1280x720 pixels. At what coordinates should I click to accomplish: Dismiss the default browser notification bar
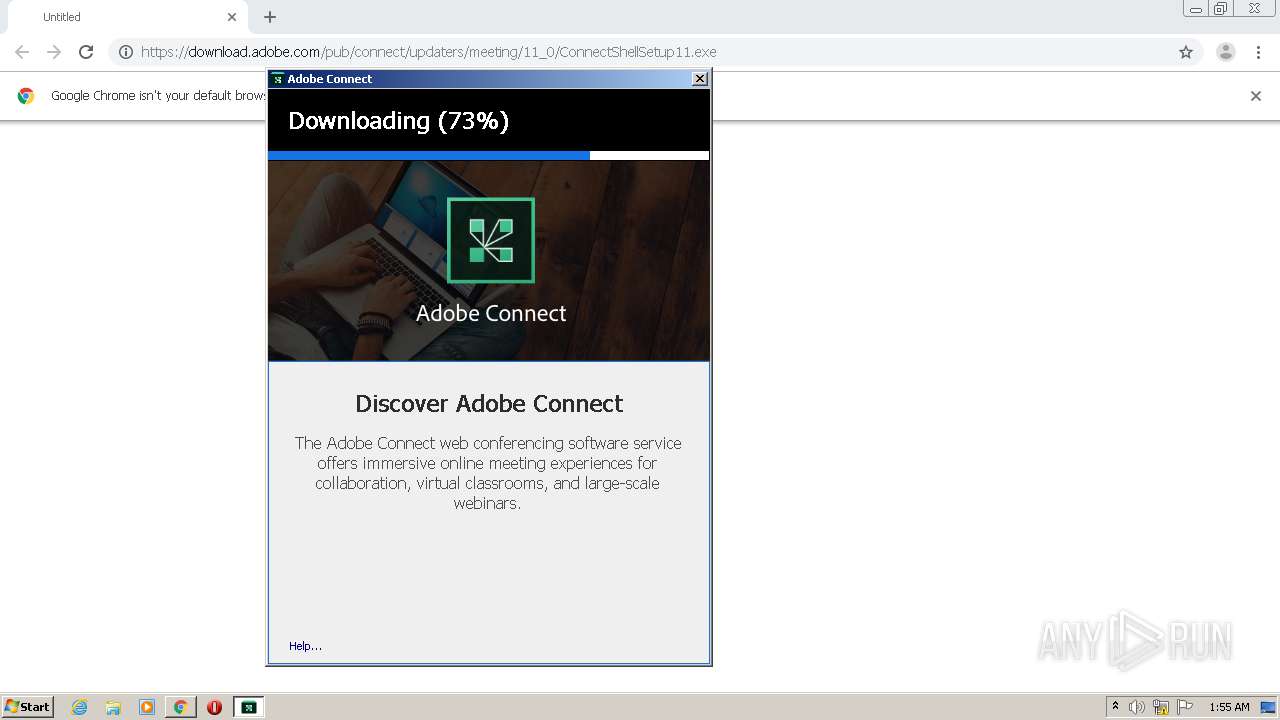tap(1256, 96)
